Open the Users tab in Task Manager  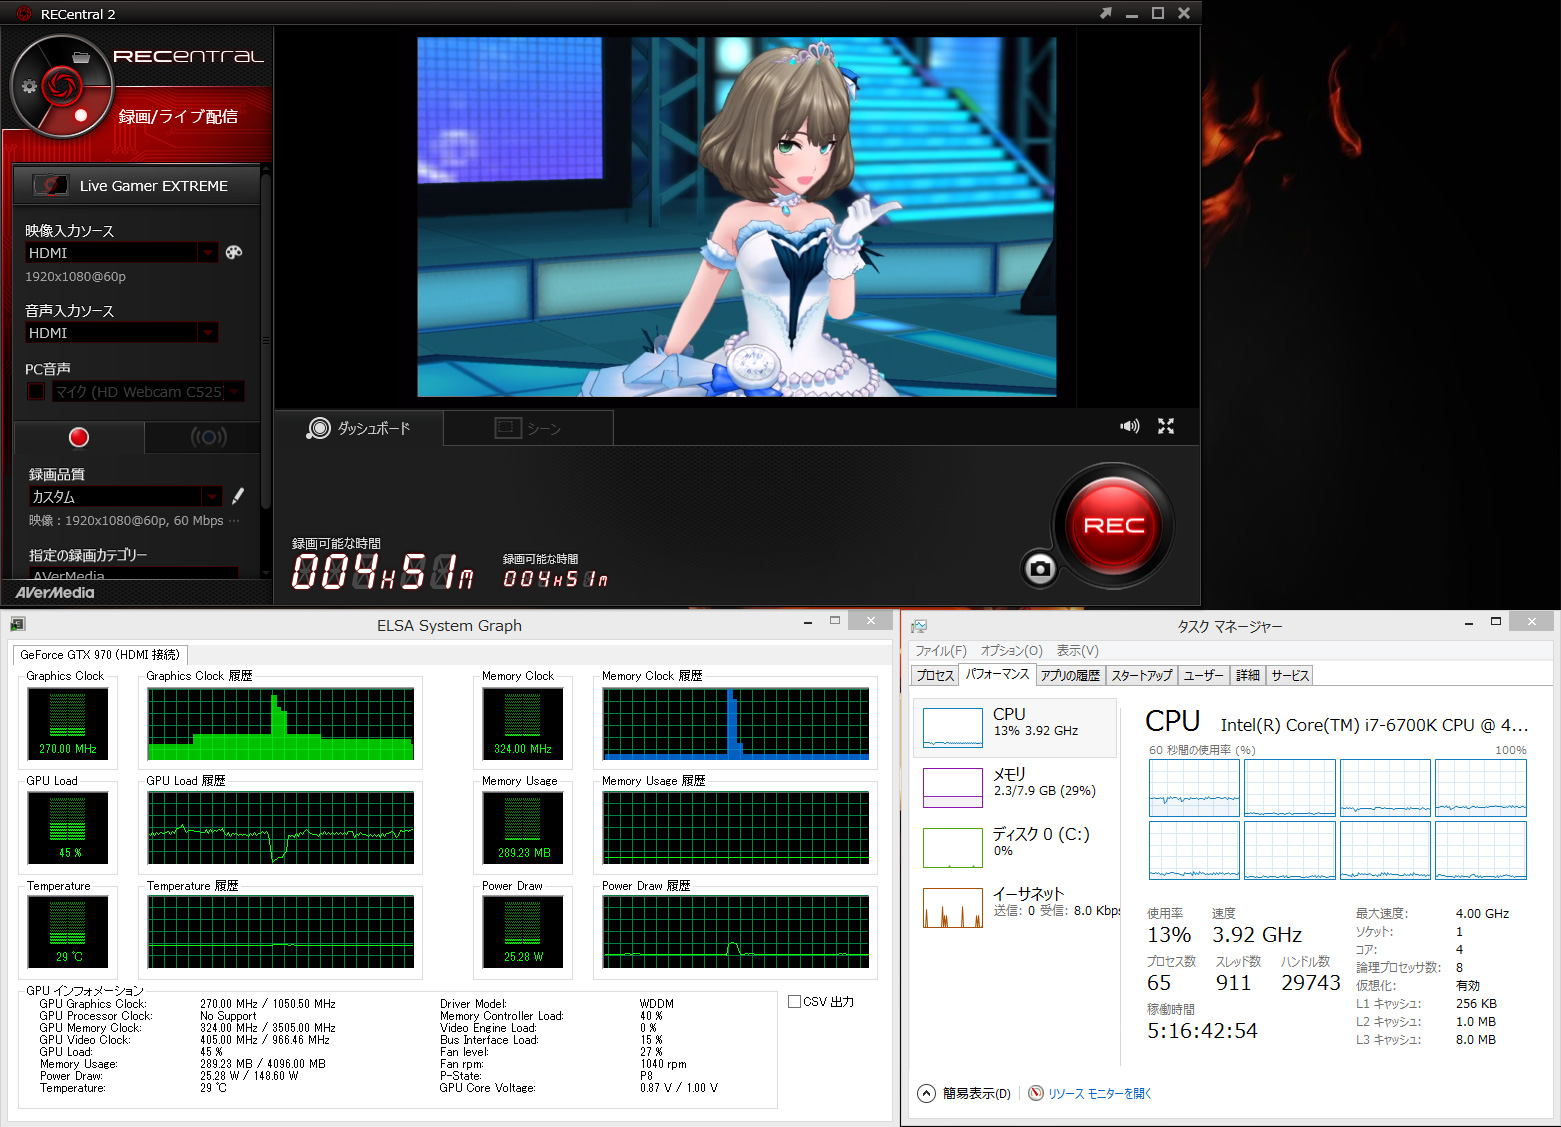(1204, 675)
